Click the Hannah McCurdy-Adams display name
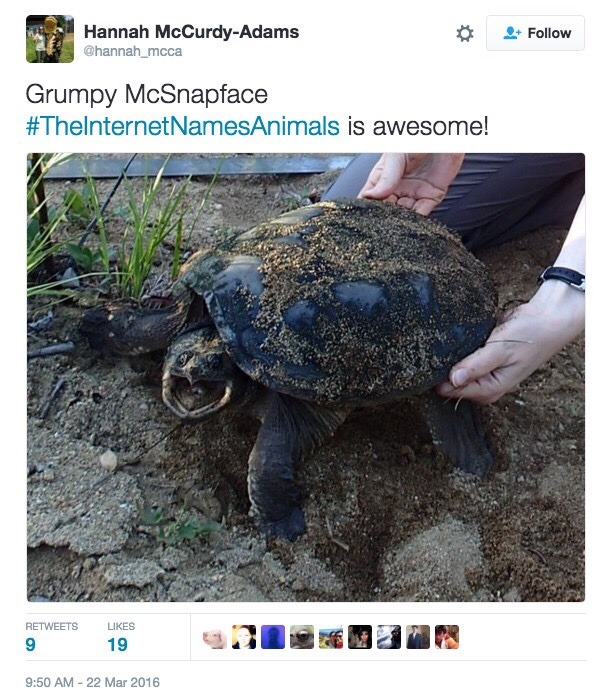The width and height of the screenshot is (600, 696). click(191, 32)
